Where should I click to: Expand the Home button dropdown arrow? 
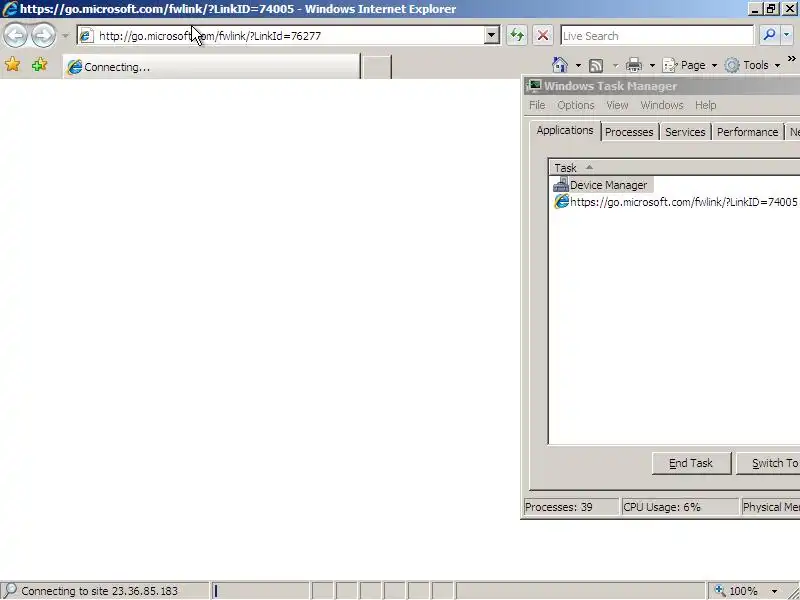coord(578,65)
